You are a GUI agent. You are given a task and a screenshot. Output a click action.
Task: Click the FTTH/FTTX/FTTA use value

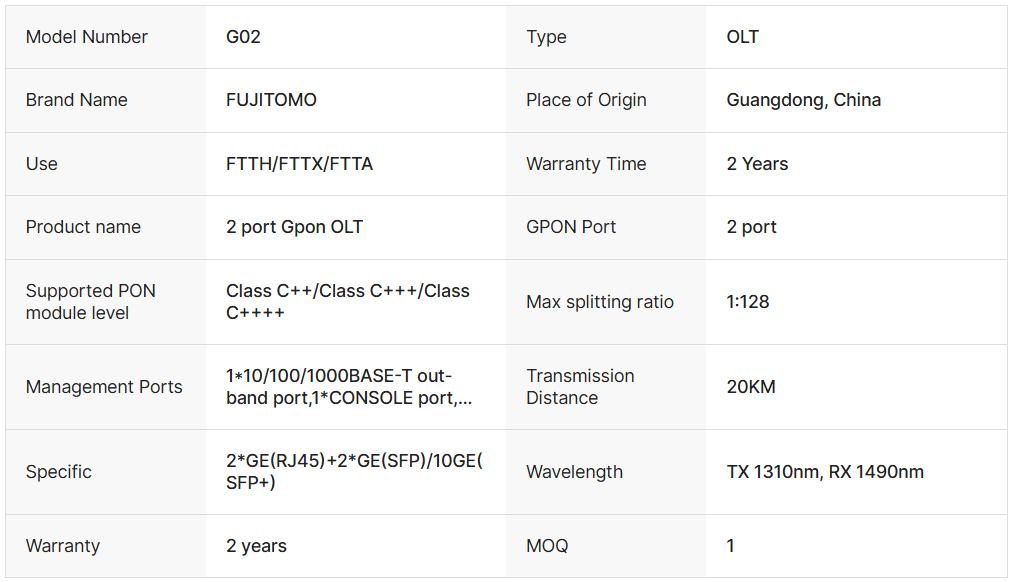click(x=299, y=164)
